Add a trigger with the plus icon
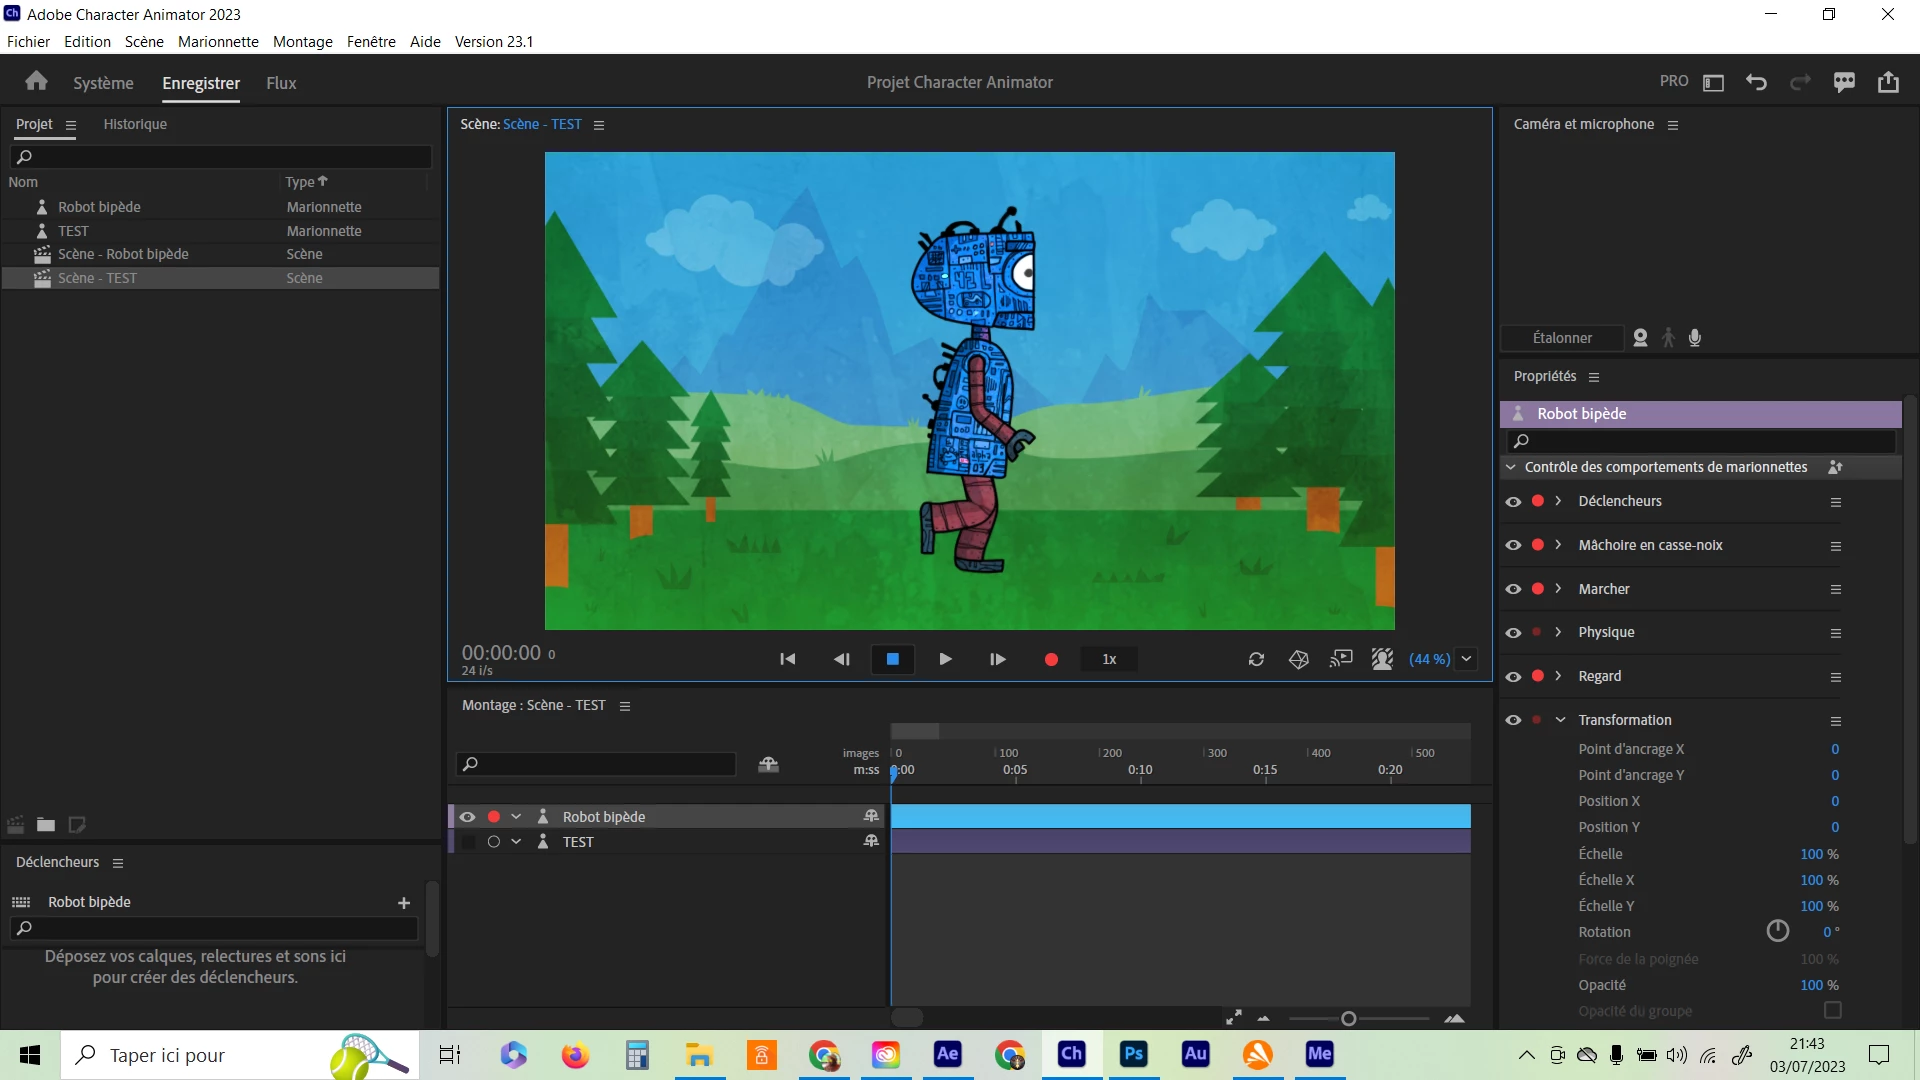The width and height of the screenshot is (1920, 1080). pos(404,903)
